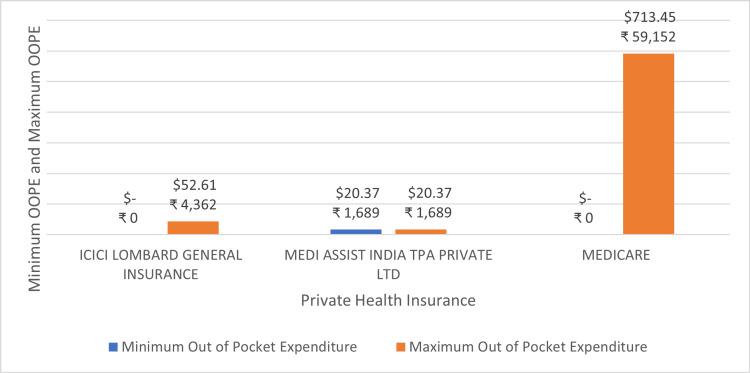Click the tall orange MEDICARE maximum bar
This screenshot has height=373, width=750.
coord(648,144)
